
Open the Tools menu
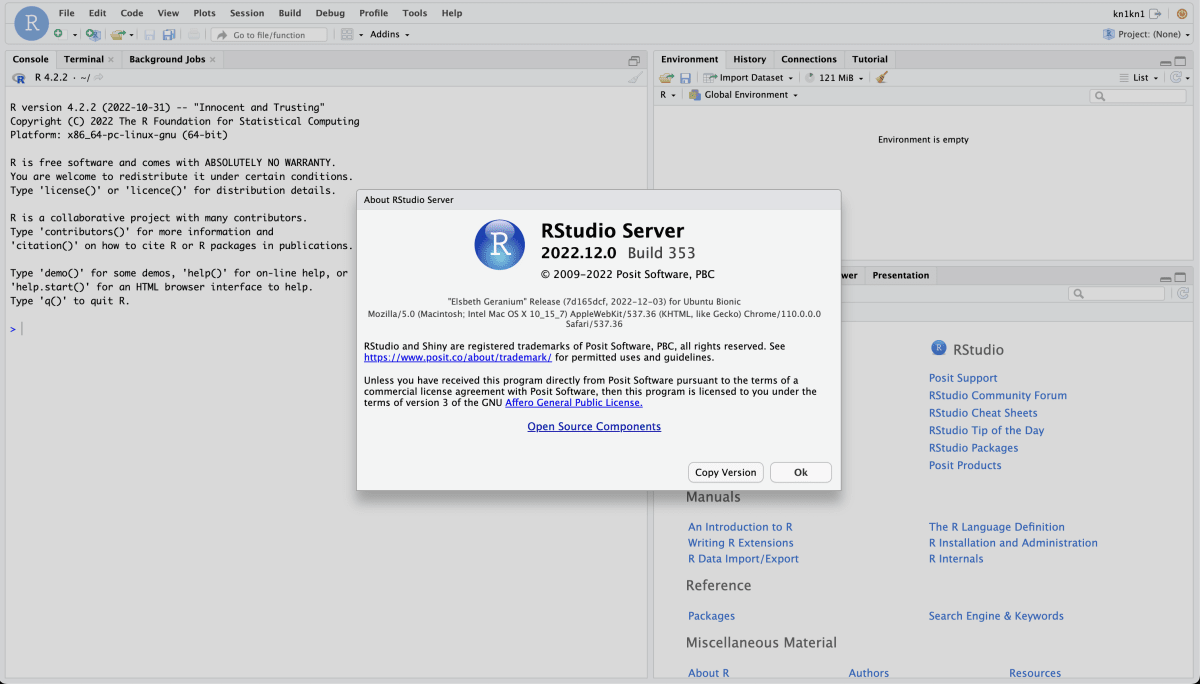pos(415,13)
